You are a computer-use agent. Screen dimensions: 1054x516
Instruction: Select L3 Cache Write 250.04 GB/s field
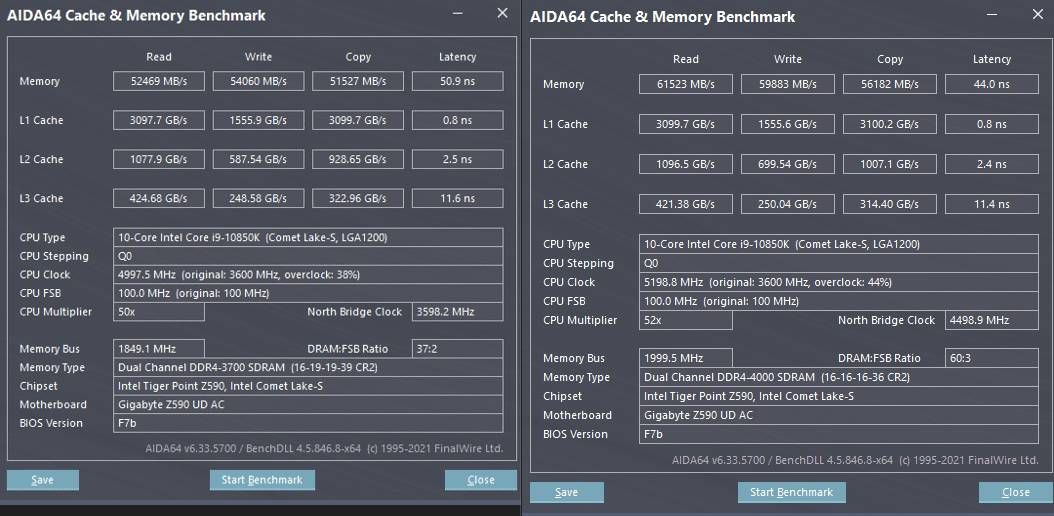pyautogui.click(x=788, y=204)
